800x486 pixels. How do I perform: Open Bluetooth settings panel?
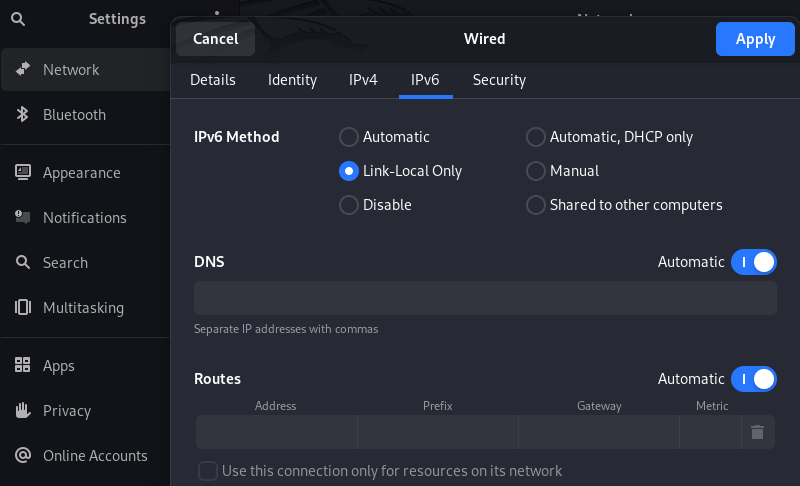tap(86, 115)
